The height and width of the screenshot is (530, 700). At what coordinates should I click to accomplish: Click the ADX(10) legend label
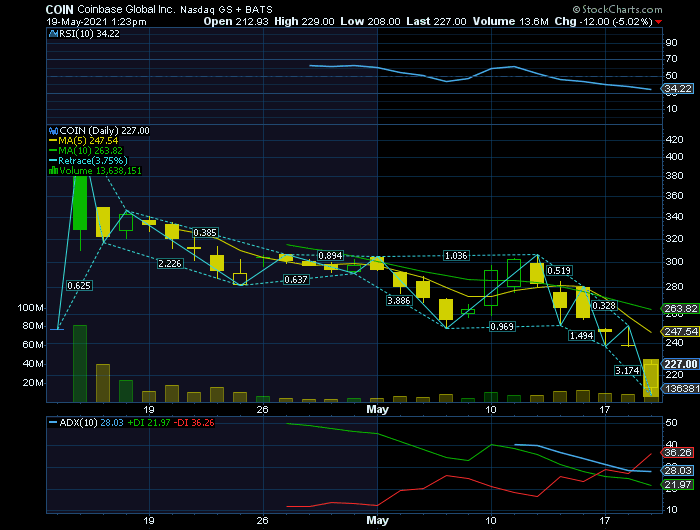78,422
